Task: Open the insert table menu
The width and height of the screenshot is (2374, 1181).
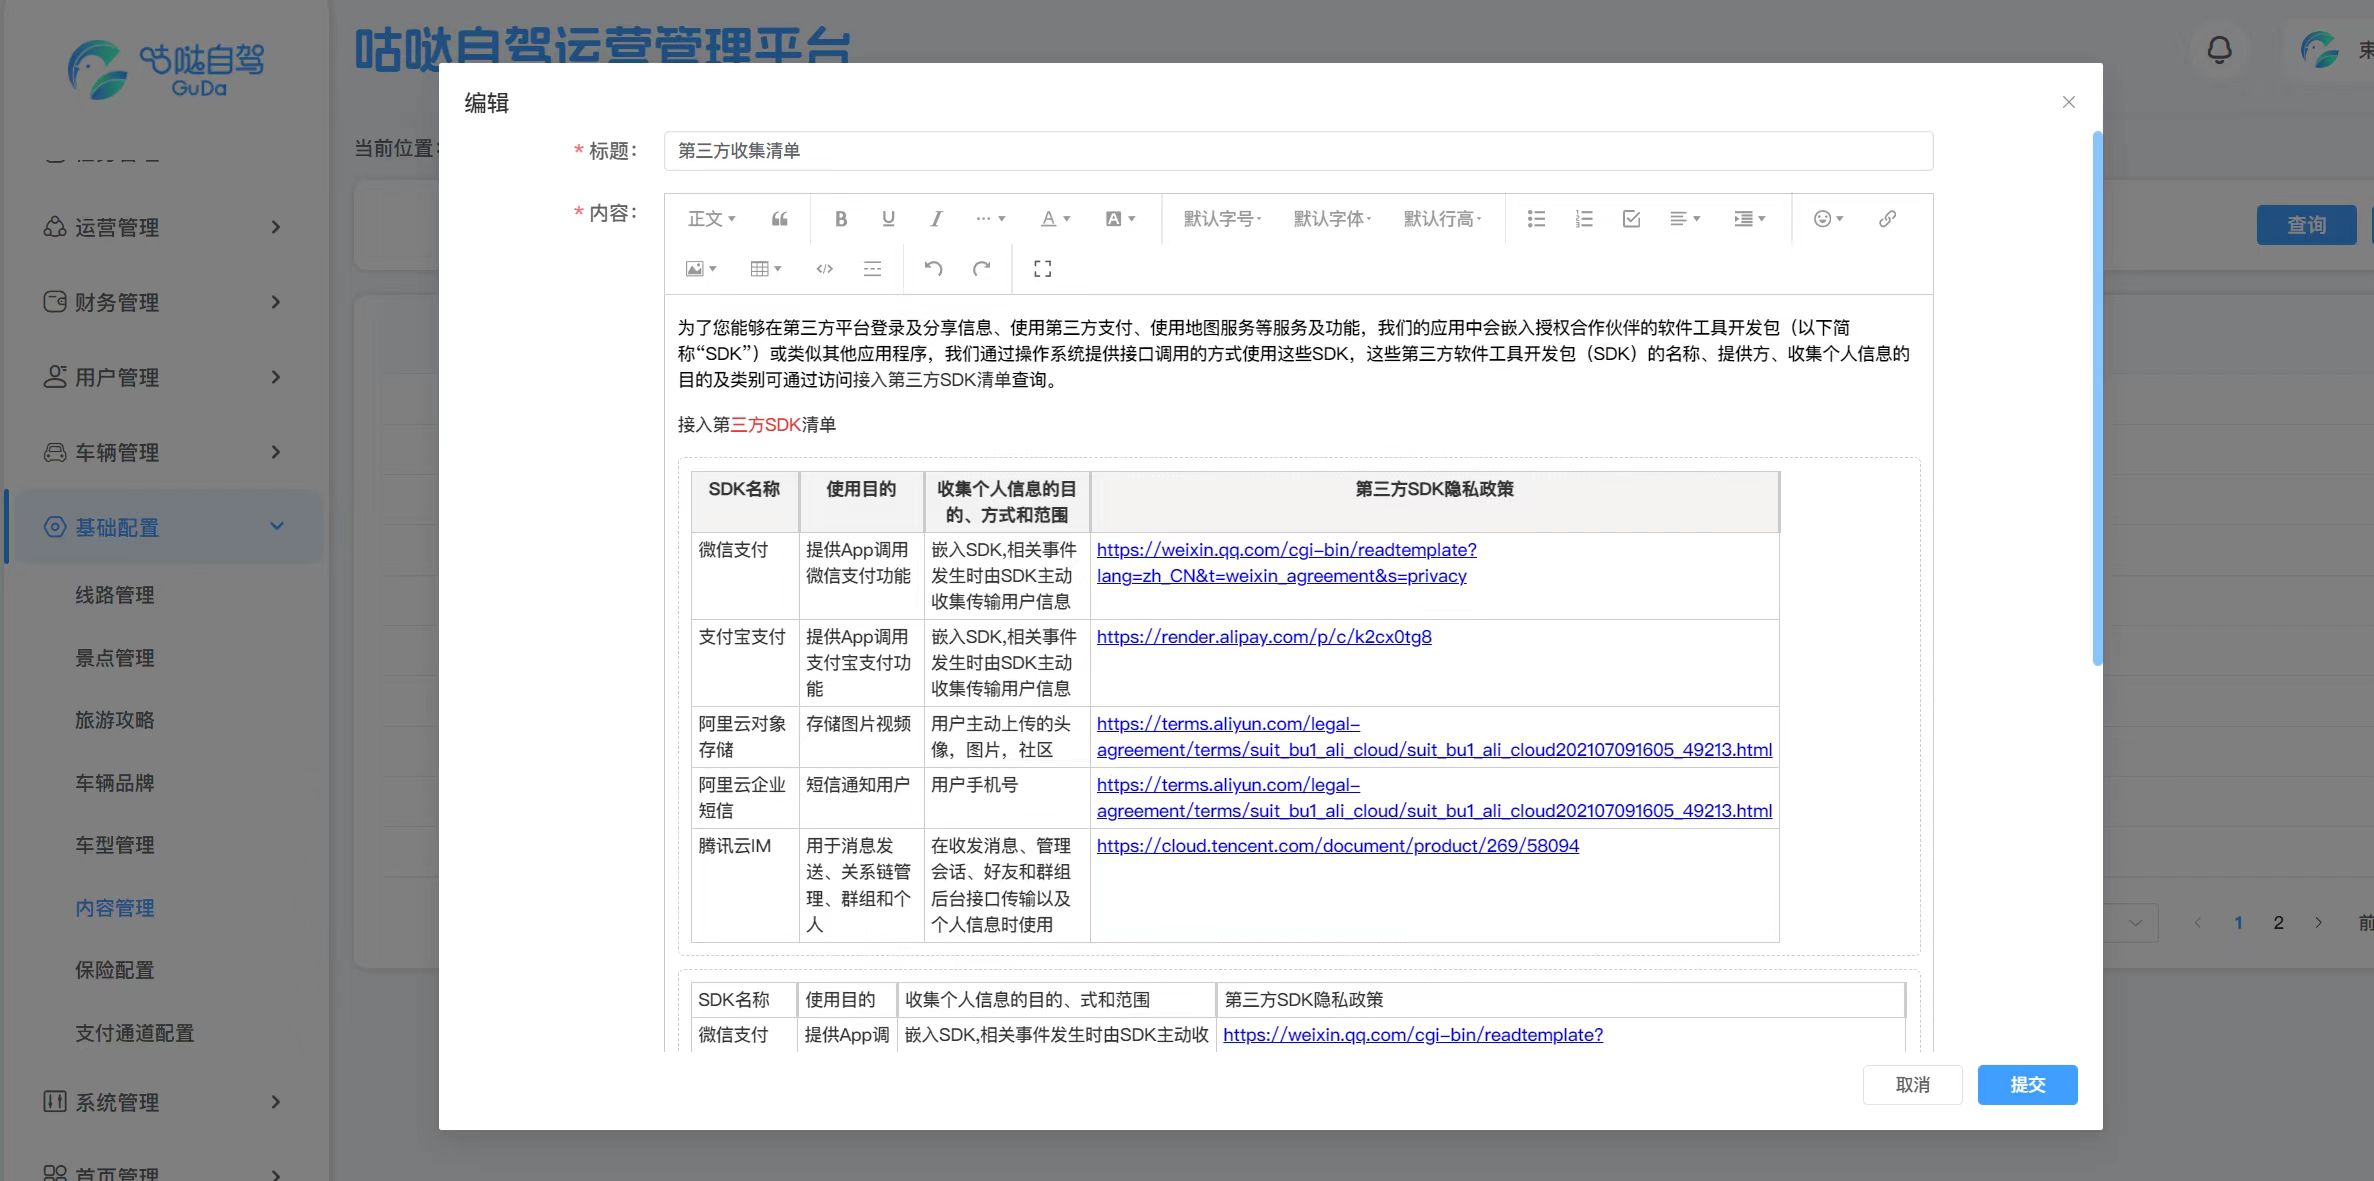Action: coord(766,269)
